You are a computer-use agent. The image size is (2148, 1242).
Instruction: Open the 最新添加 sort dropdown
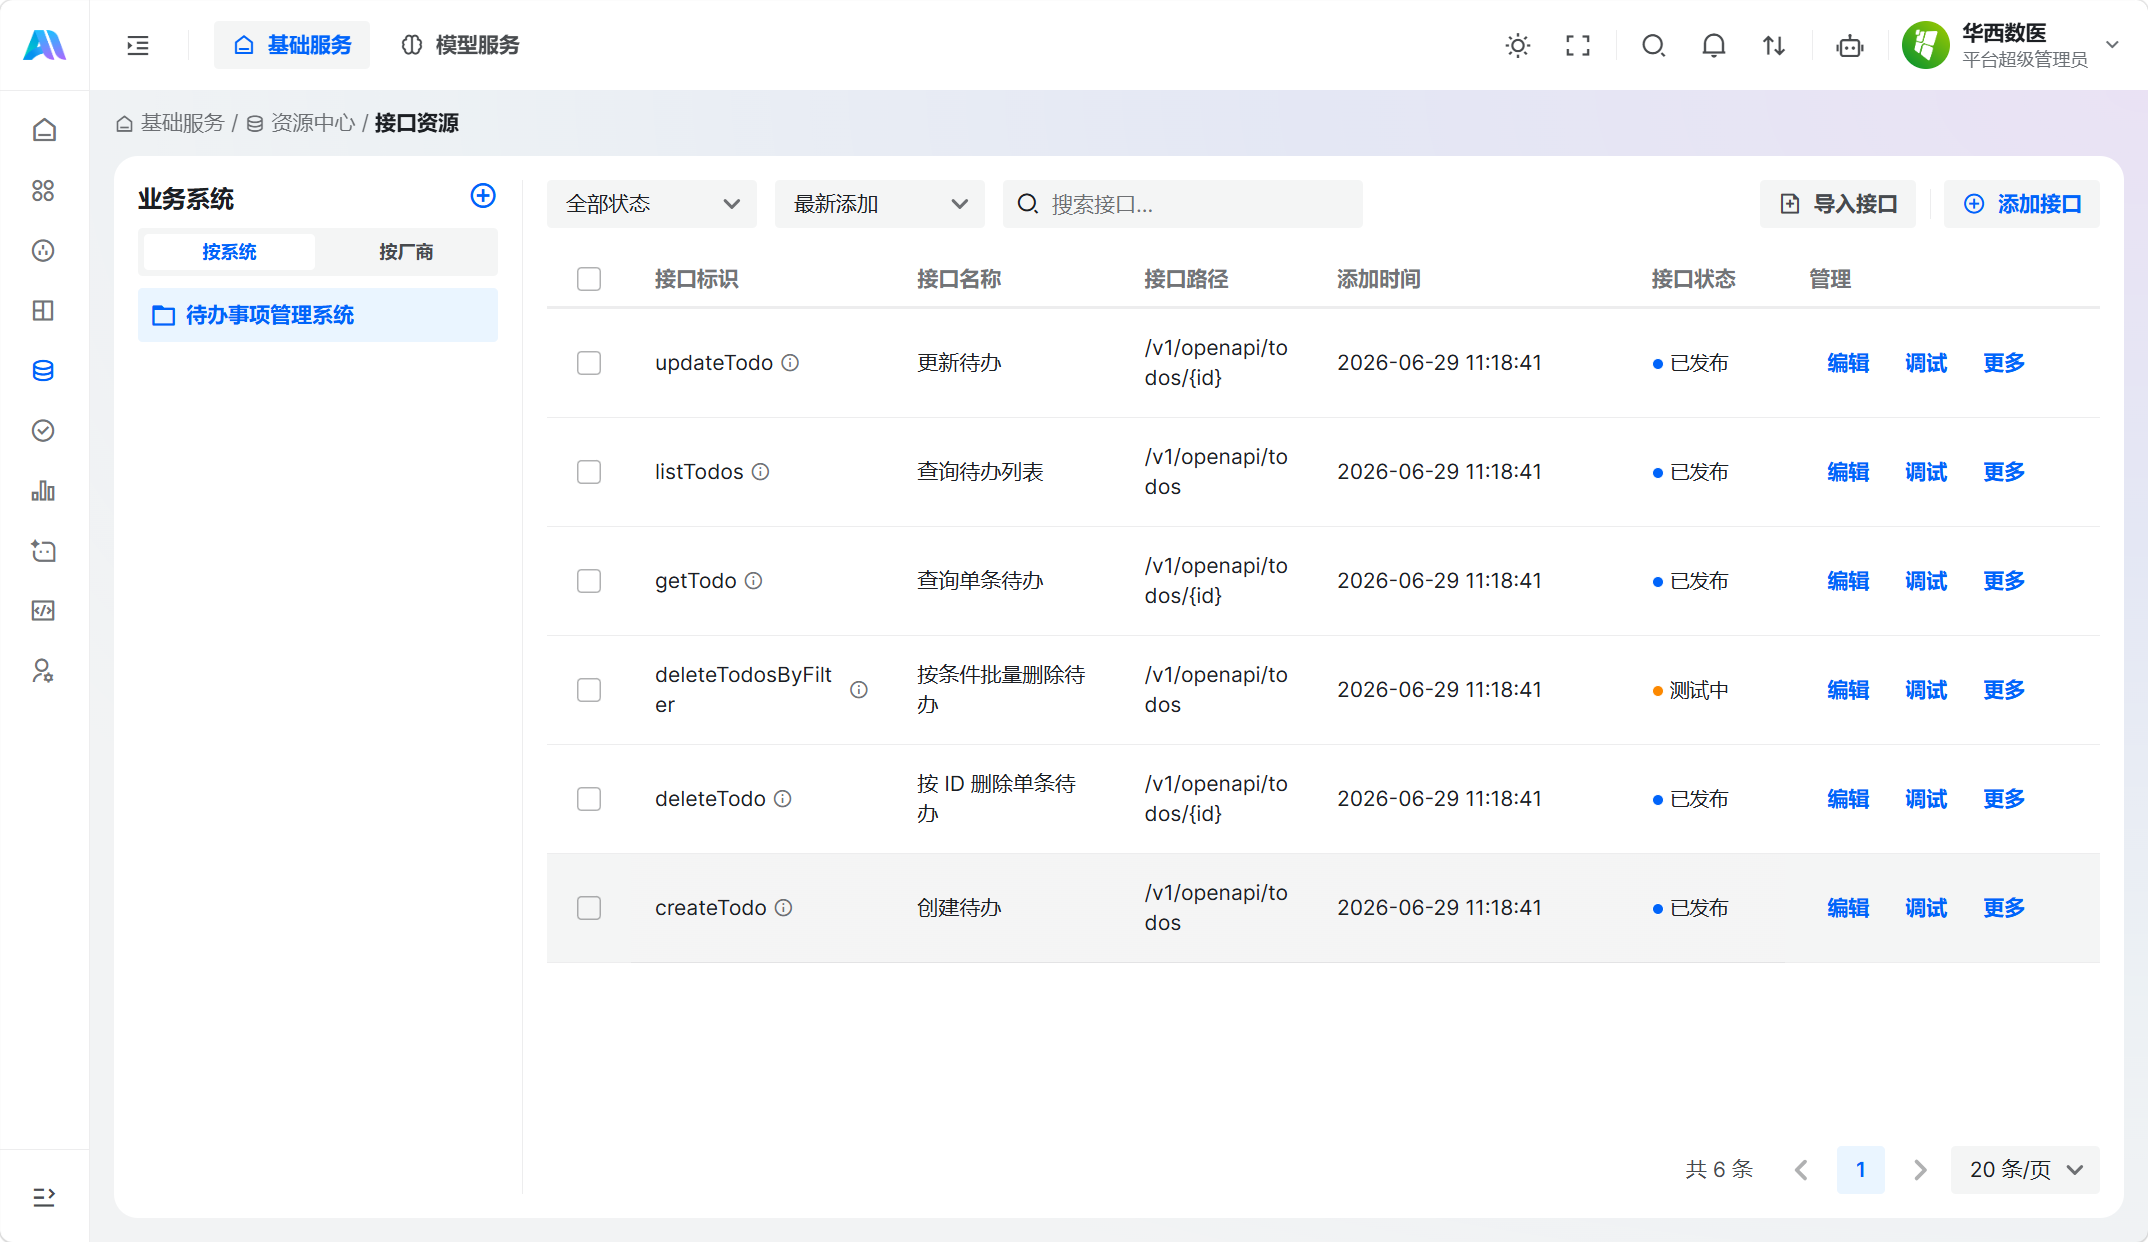[880, 204]
